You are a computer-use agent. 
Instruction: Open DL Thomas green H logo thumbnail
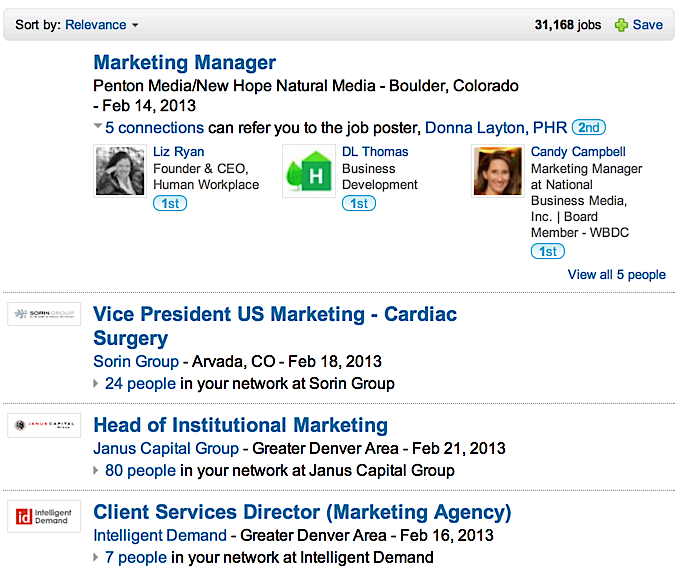click(x=309, y=171)
